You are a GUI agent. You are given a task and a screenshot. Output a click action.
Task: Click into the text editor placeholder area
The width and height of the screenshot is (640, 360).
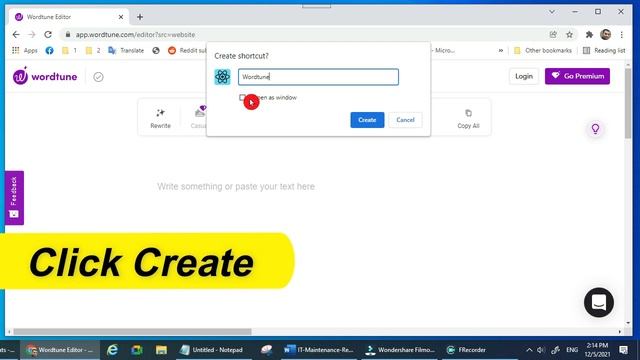(x=236, y=187)
